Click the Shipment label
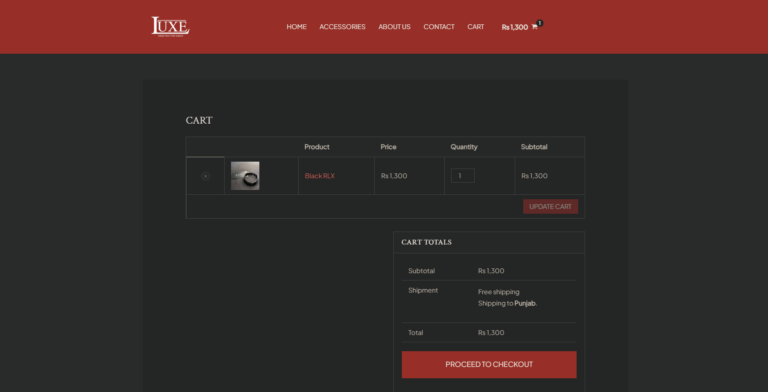768x392 pixels. pyautogui.click(x=423, y=291)
